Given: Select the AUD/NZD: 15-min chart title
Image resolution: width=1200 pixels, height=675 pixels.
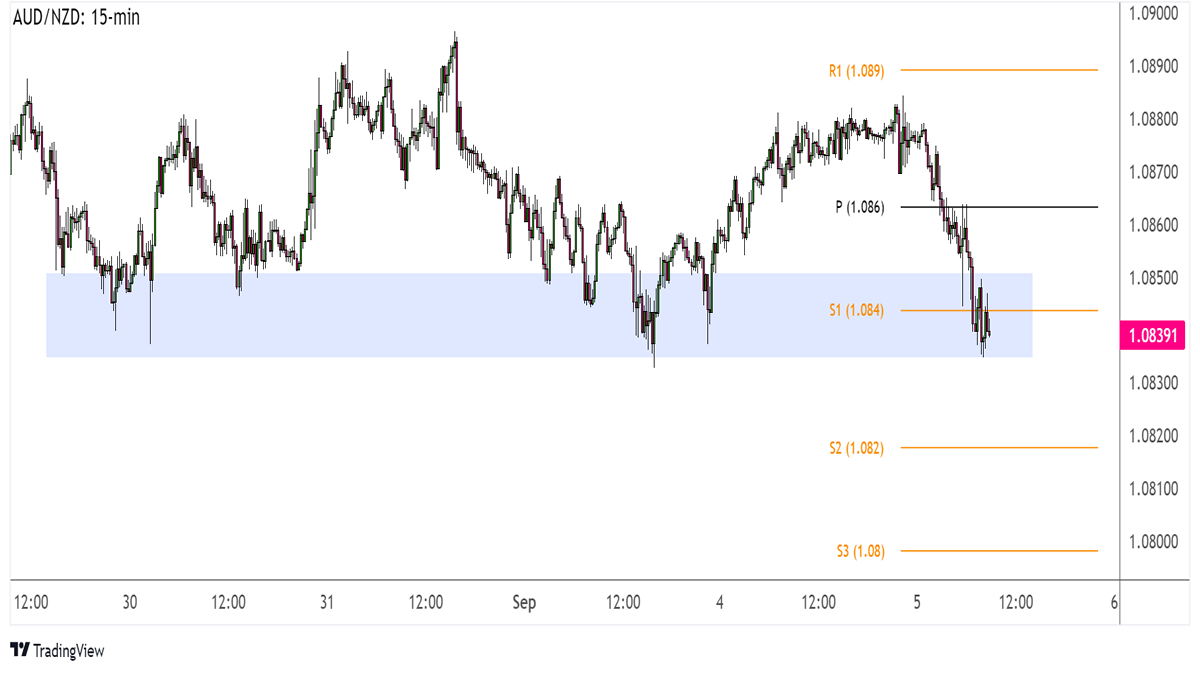Looking at the screenshot, I should pyautogui.click(x=75, y=18).
